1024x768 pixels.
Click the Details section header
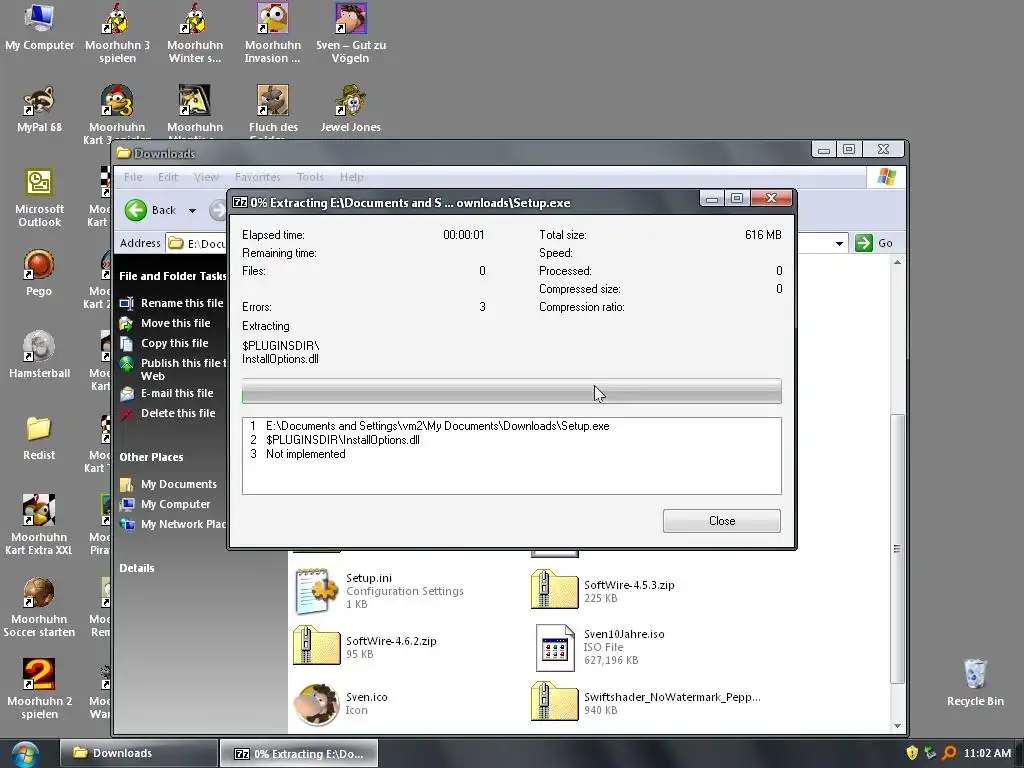coord(137,568)
